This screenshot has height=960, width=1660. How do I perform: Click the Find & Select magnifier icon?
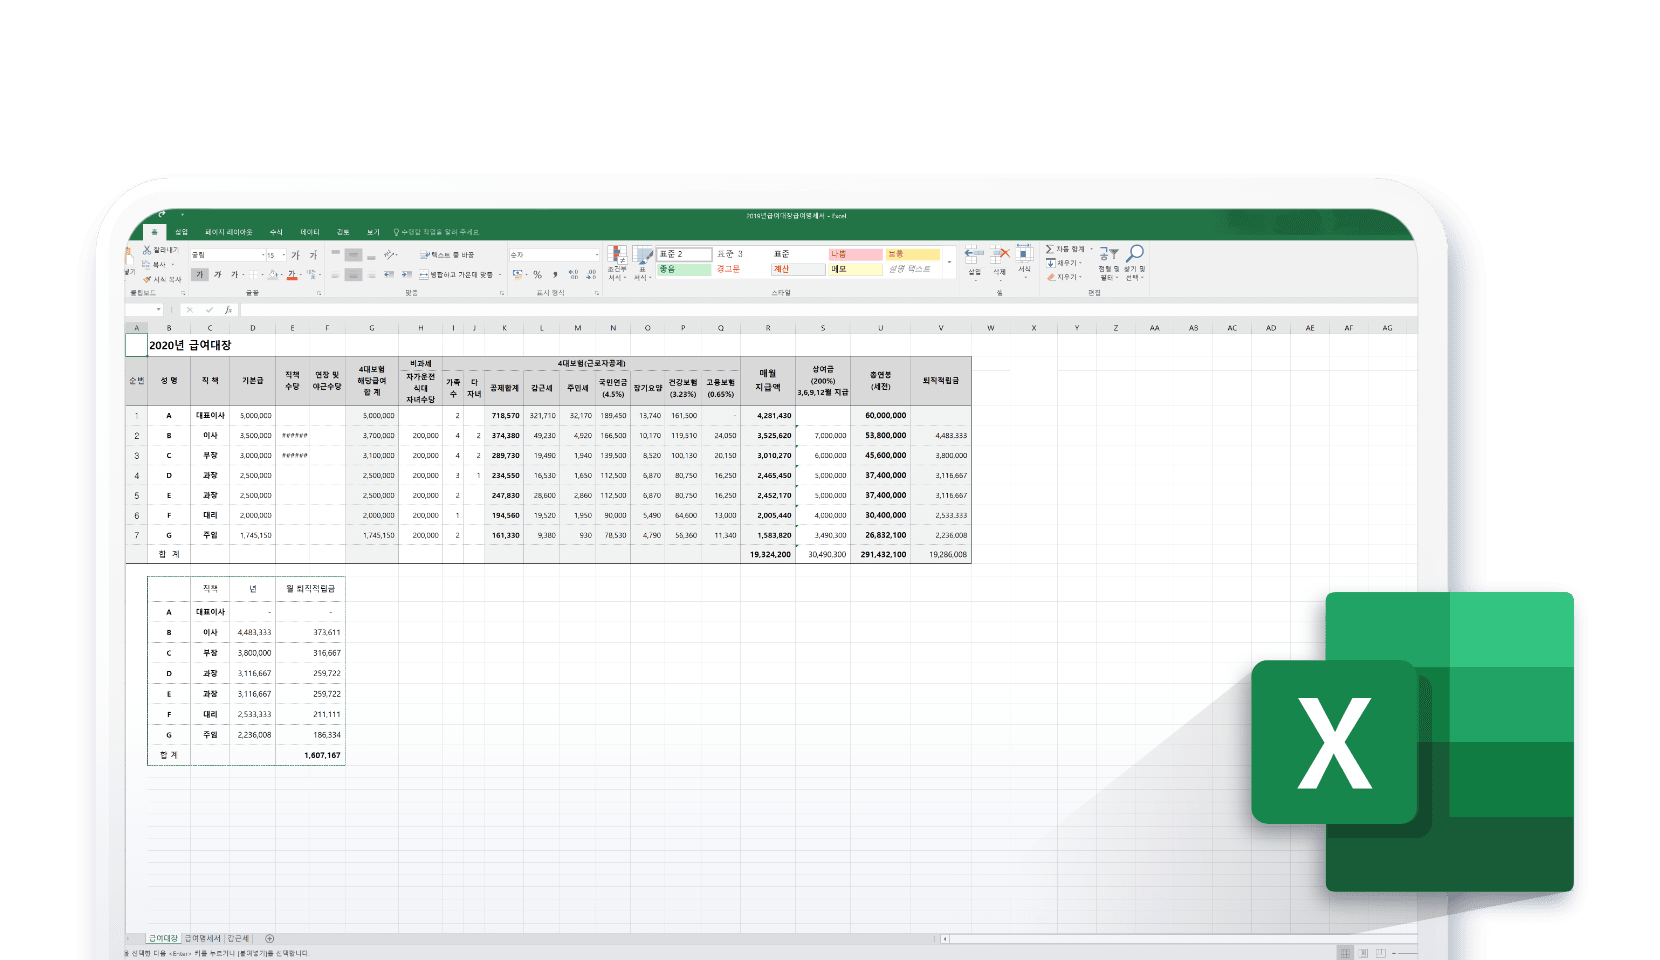click(x=1135, y=255)
